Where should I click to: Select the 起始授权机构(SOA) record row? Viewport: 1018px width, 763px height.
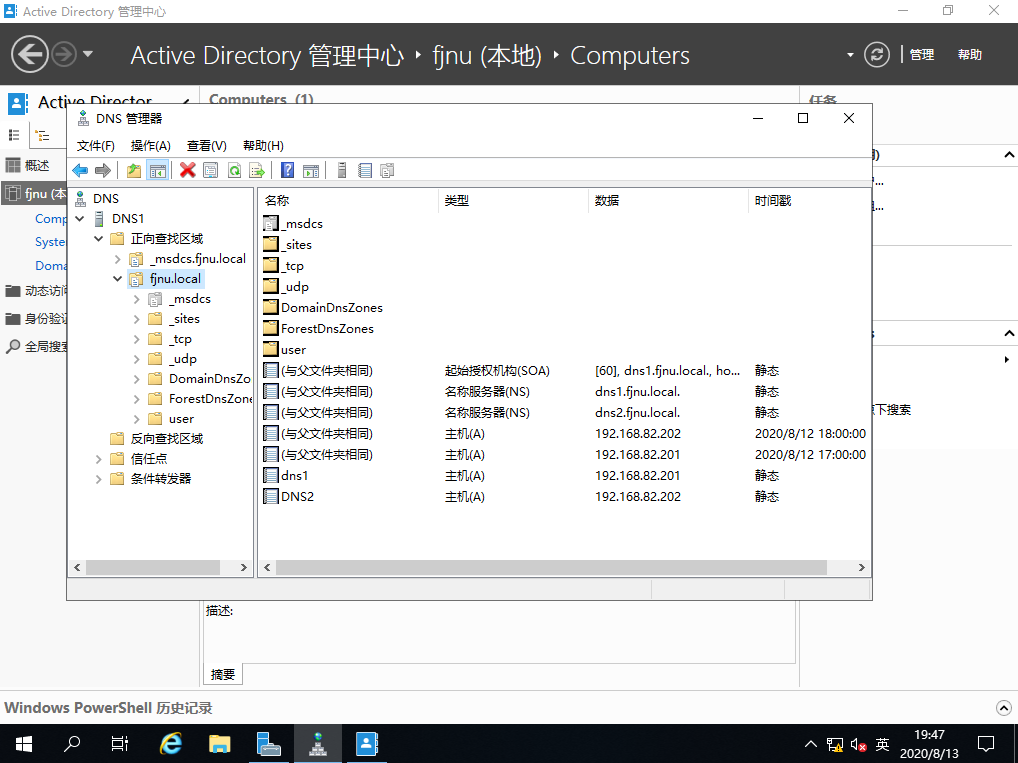pyautogui.click(x=564, y=371)
